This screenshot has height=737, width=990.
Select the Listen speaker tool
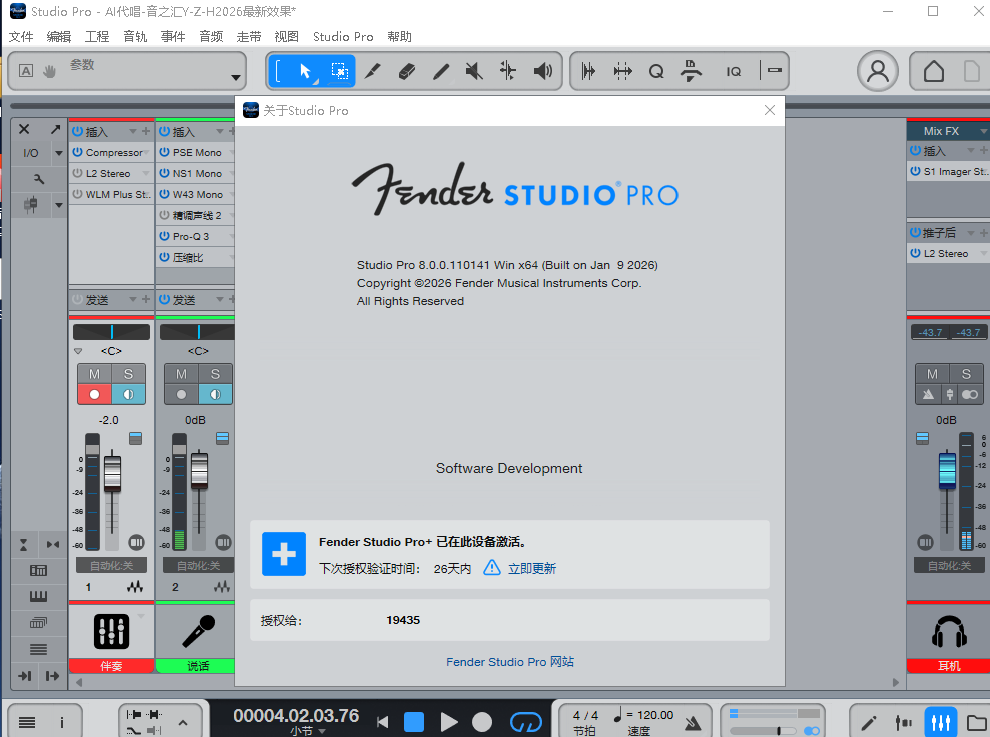click(x=542, y=71)
